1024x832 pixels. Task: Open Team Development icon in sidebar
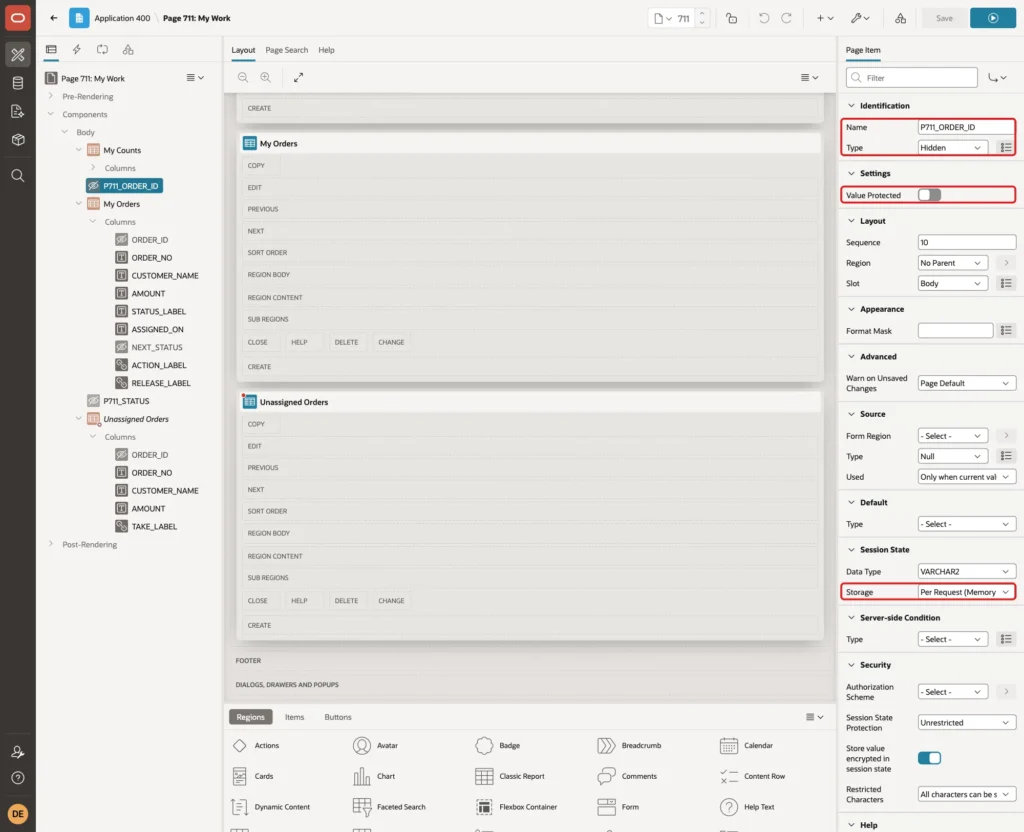pyautogui.click(x=18, y=112)
